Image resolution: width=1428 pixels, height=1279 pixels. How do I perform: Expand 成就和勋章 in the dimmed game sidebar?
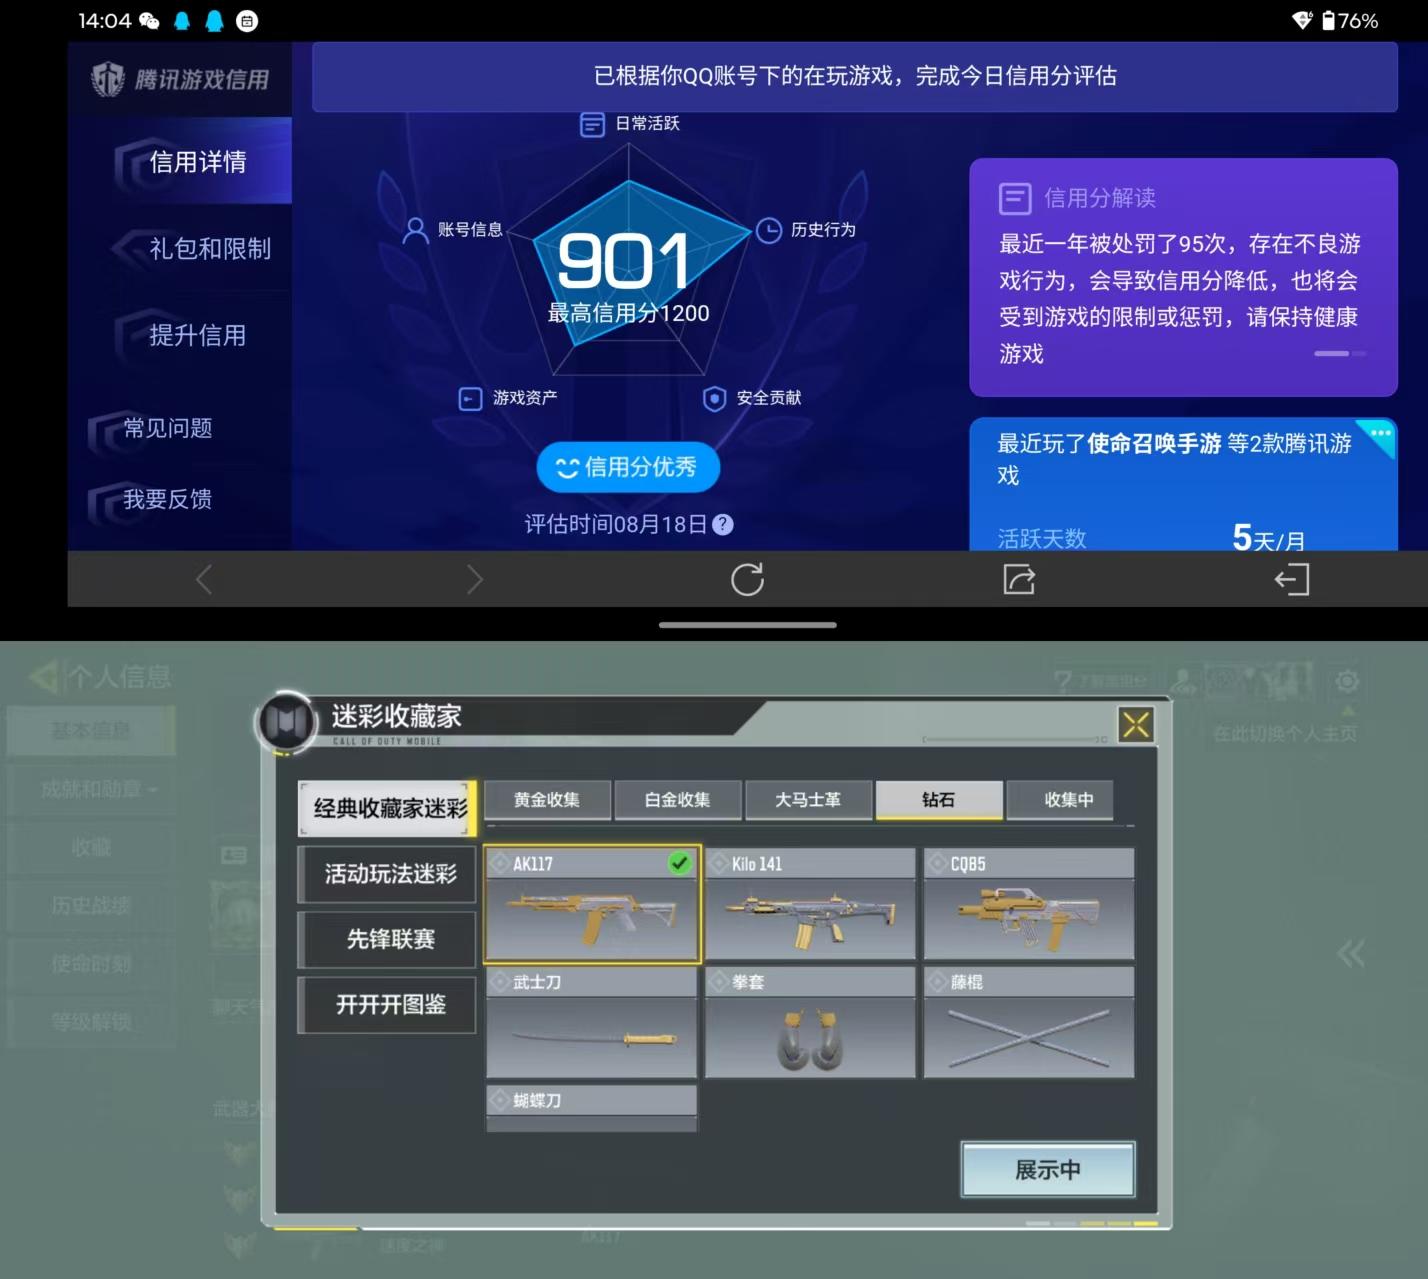coord(91,789)
